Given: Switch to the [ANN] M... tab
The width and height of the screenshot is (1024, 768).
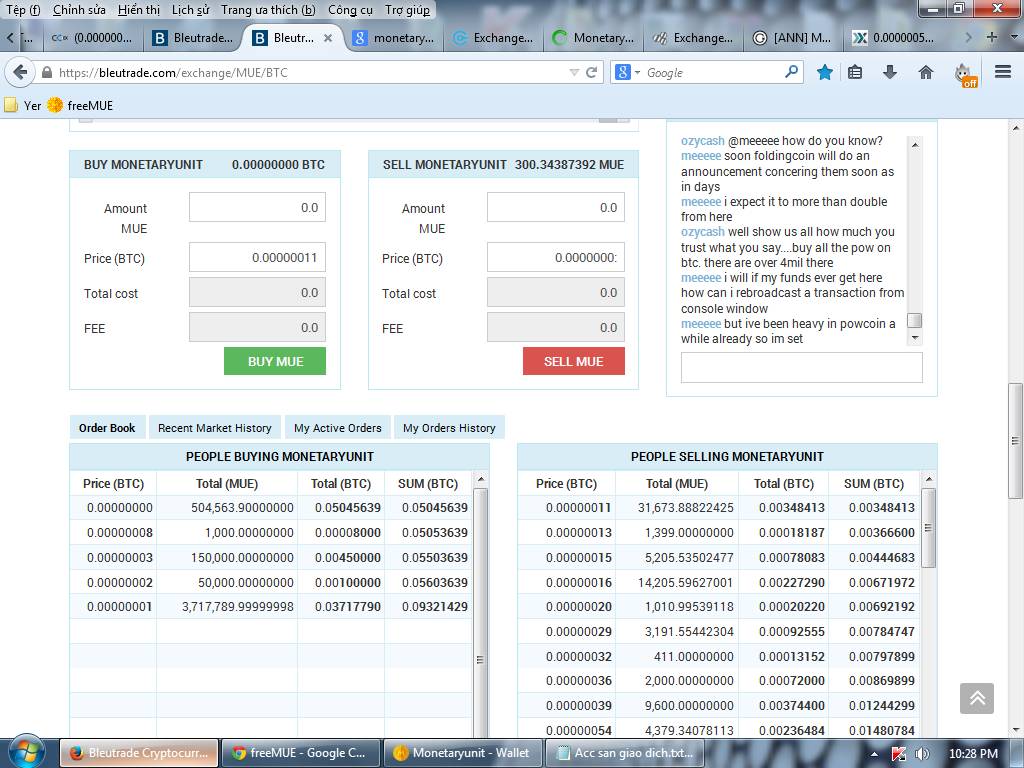Looking at the screenshot, I should 792,38.
